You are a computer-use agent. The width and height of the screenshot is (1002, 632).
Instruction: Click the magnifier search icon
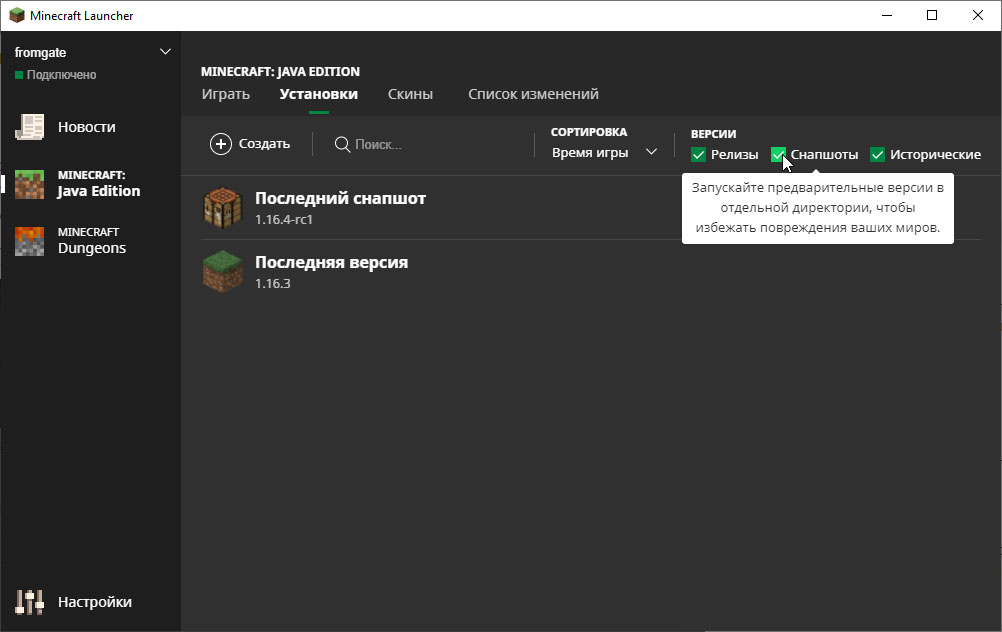[342, 144]
